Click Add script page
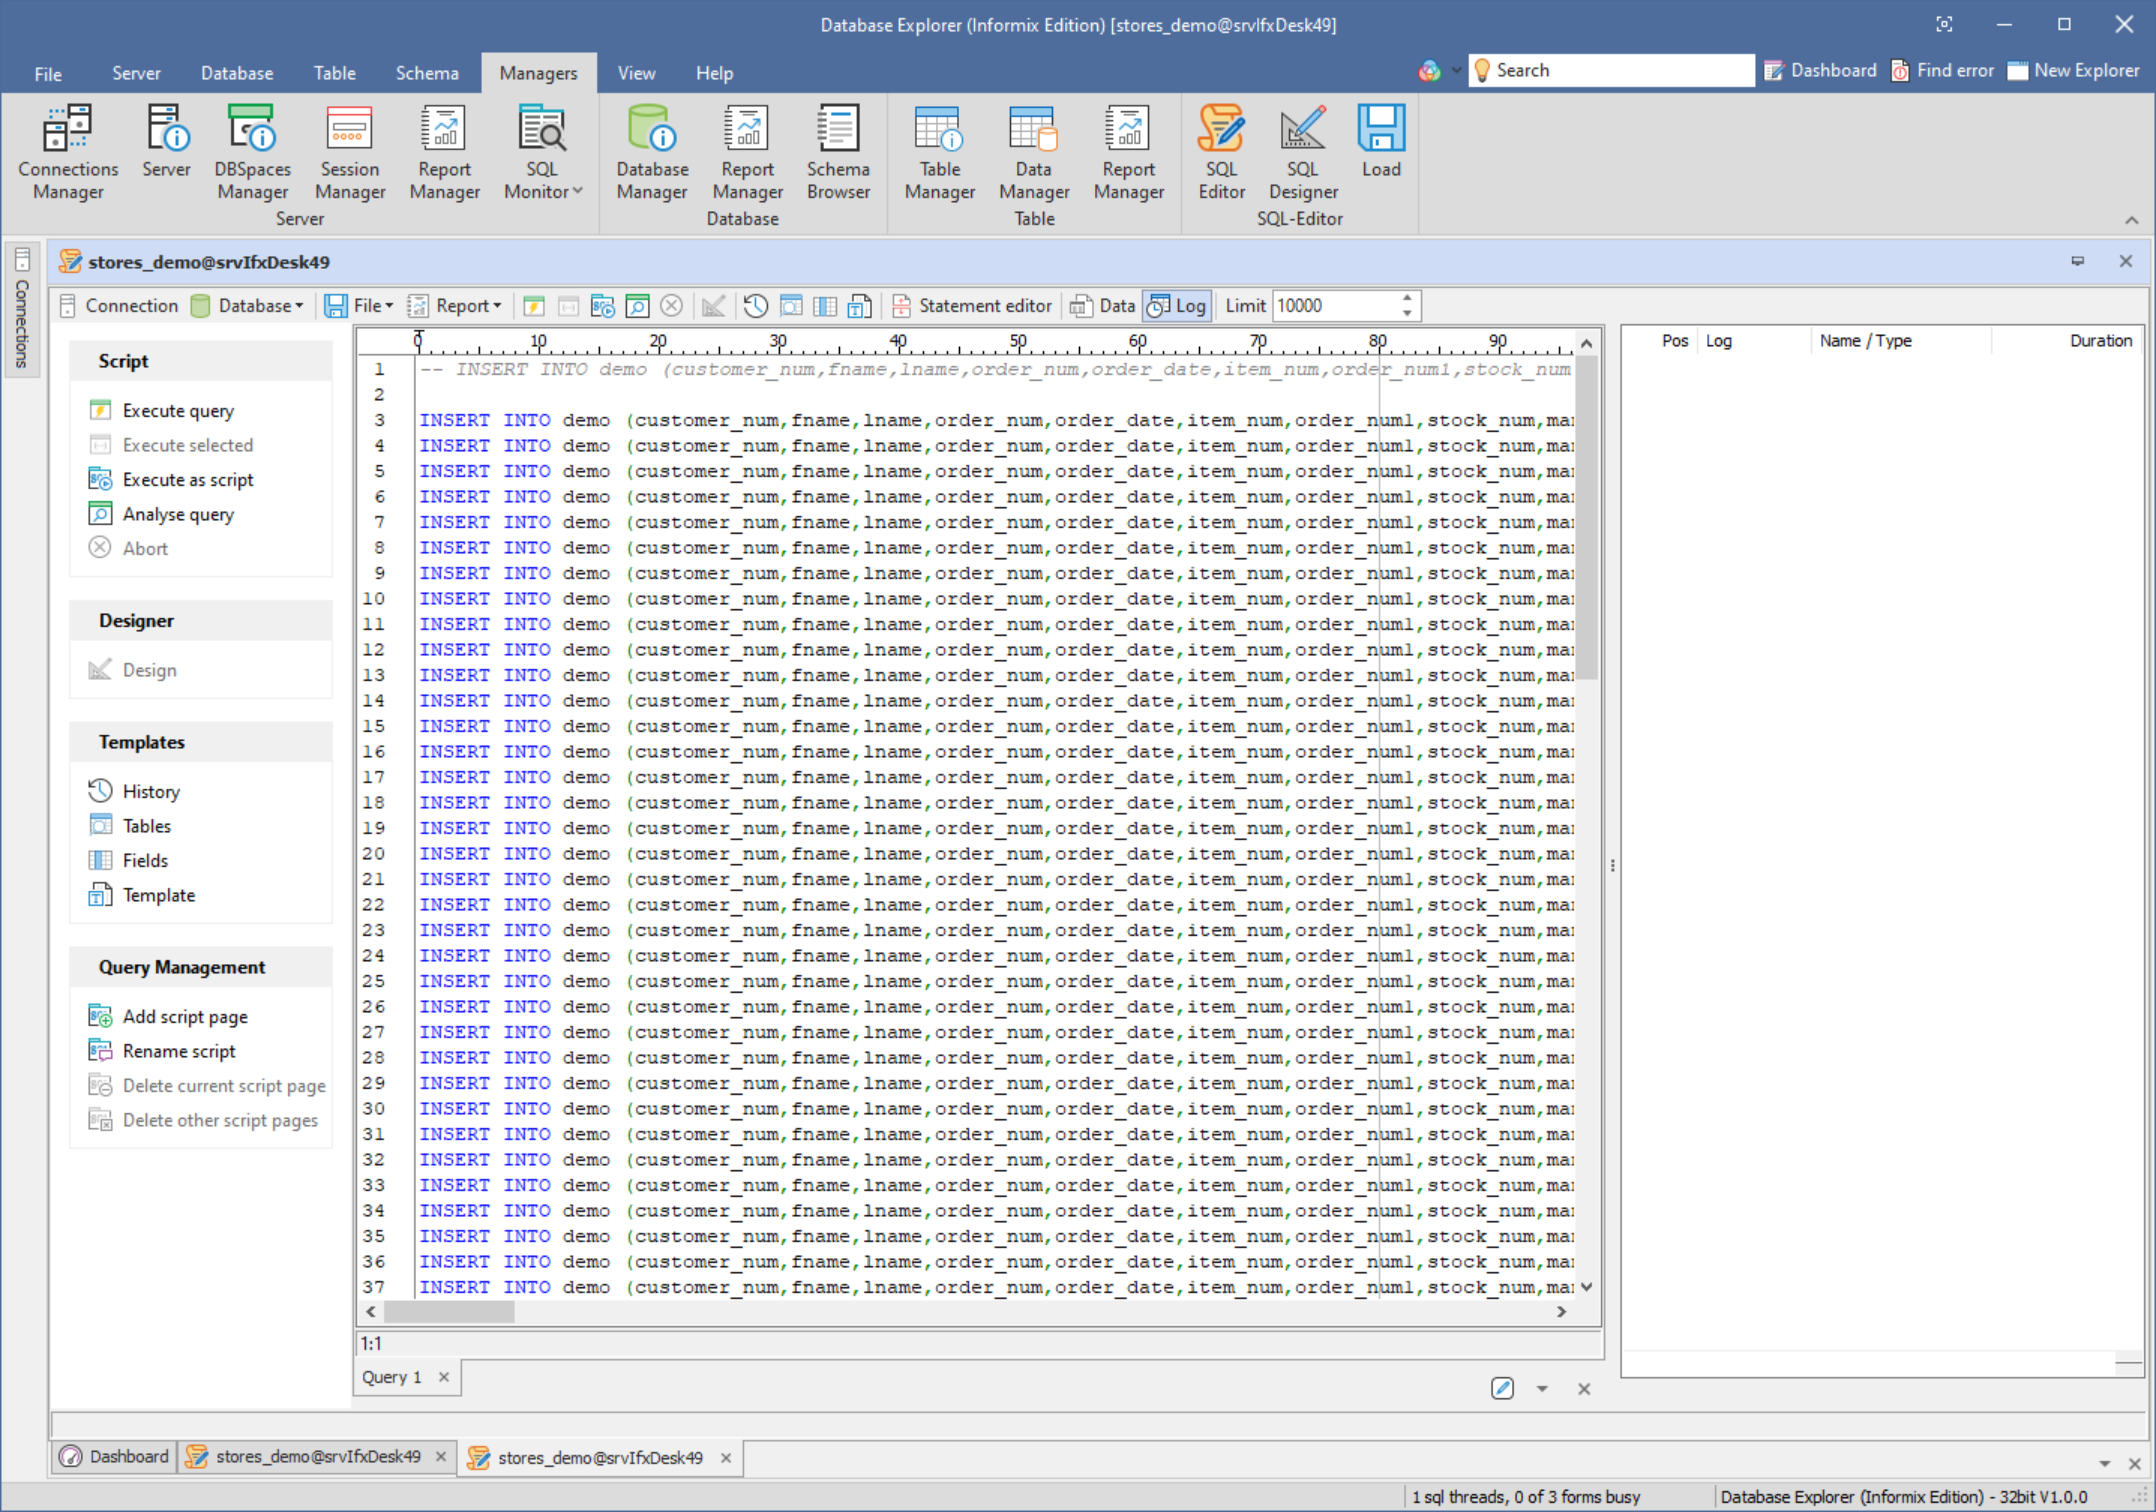This screenshot has width=2156, height=1512. 185,1016
